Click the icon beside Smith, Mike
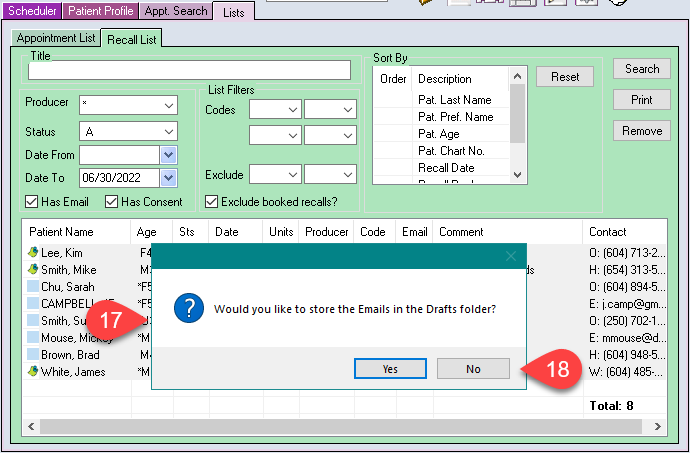690x453 pixels. pos(33,269)
